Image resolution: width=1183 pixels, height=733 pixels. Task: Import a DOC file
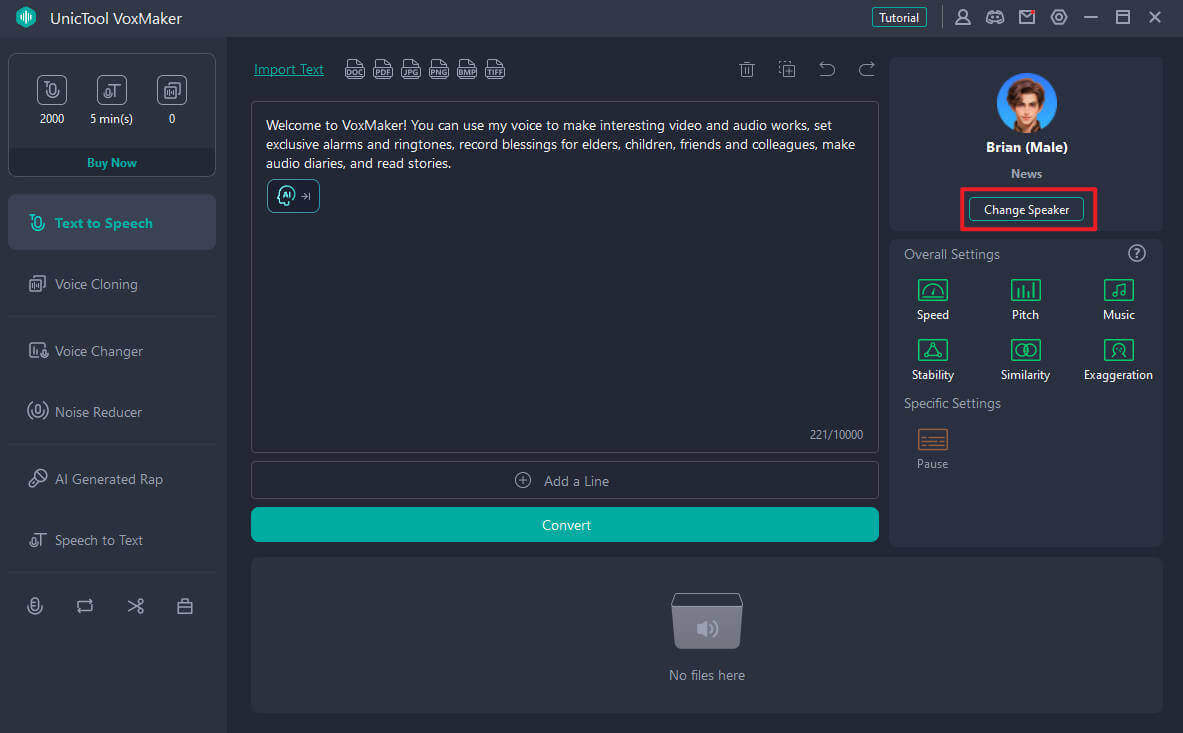pos(355,69)
